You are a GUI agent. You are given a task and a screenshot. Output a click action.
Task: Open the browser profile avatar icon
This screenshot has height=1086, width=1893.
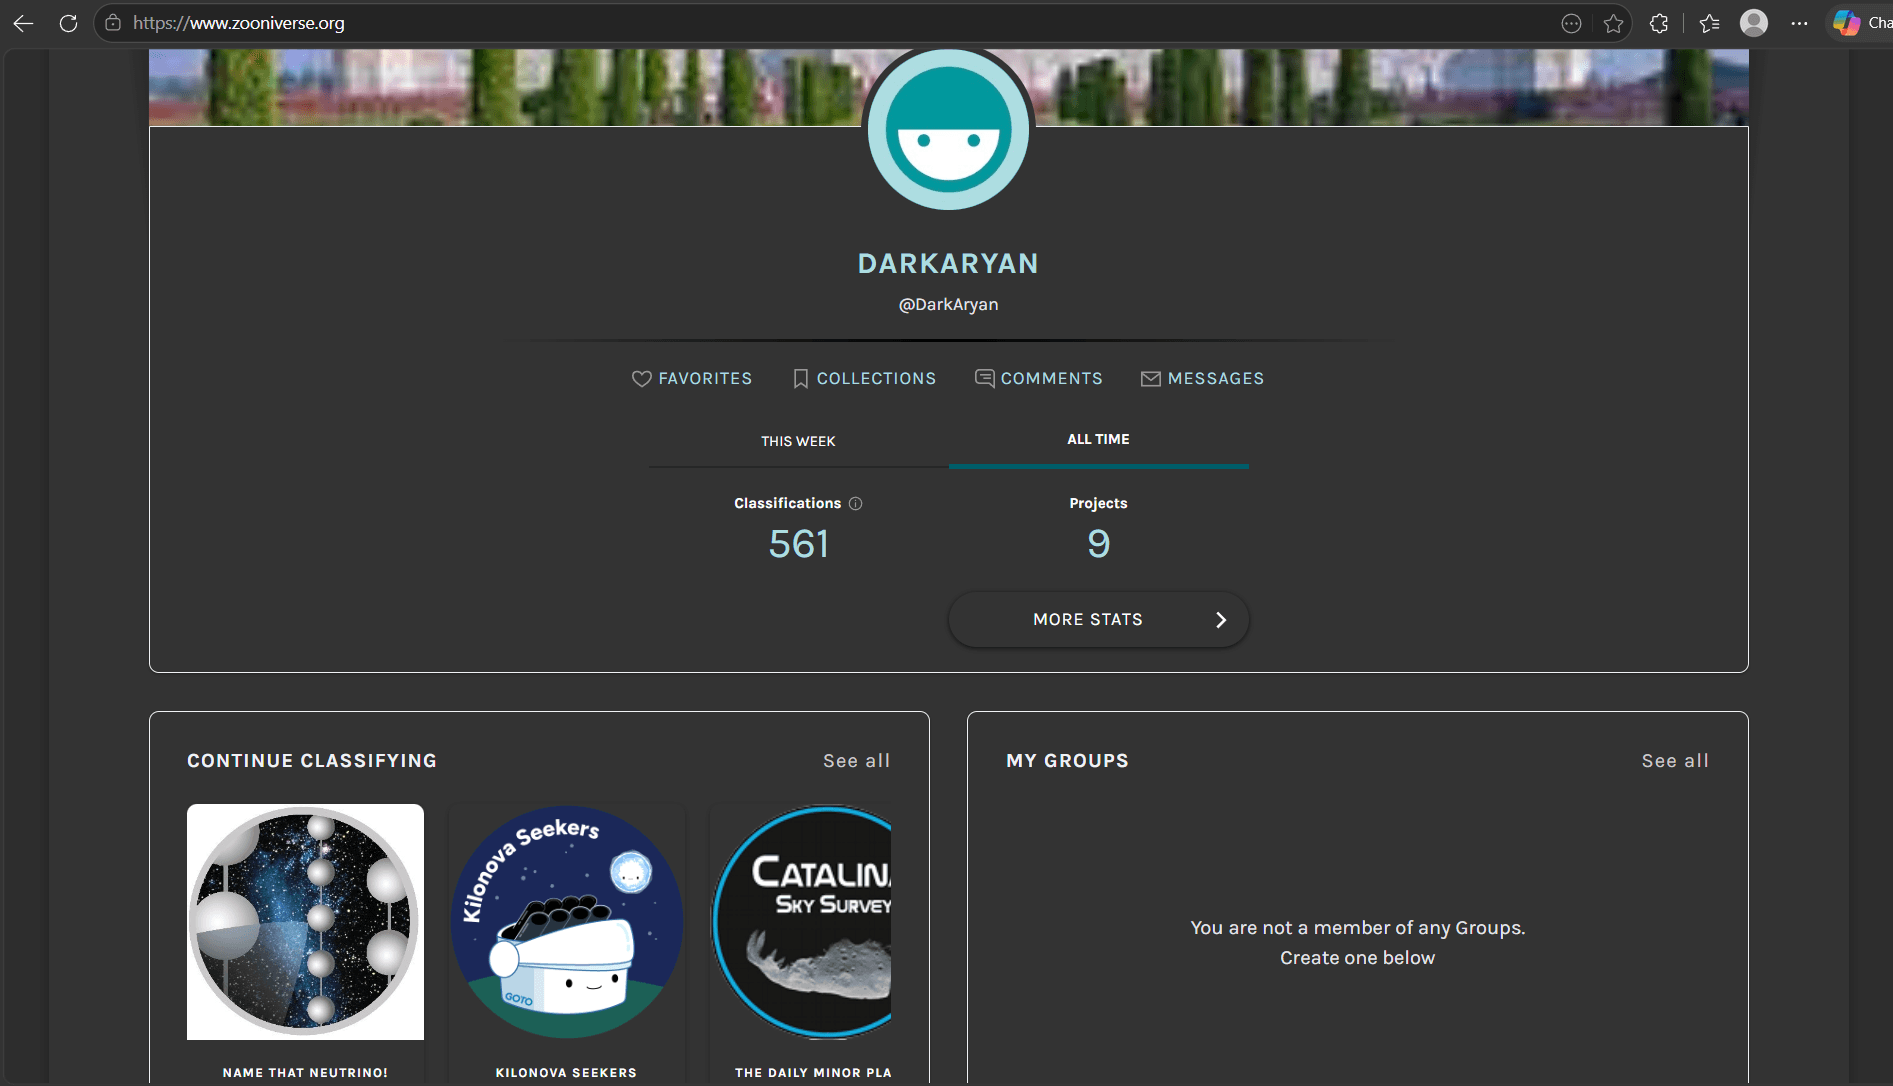point(1754,23)
